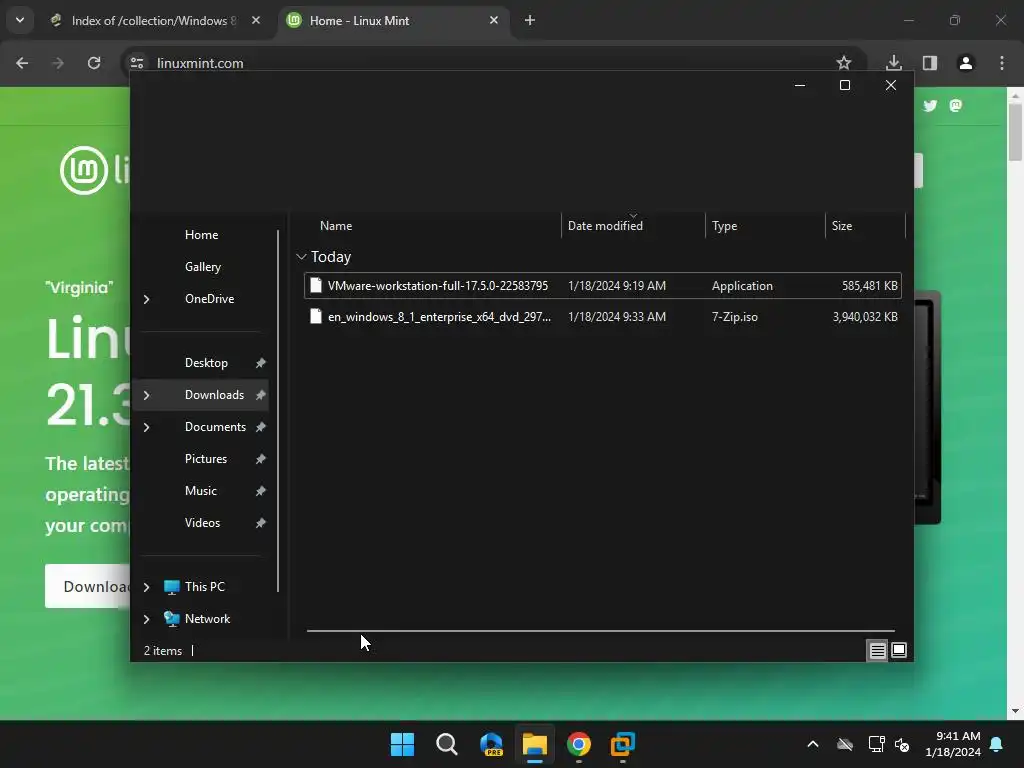1024x768 pixels.
Task: Open site information icon in address bar
Action: pyautogui.click(x=137, y=63)
